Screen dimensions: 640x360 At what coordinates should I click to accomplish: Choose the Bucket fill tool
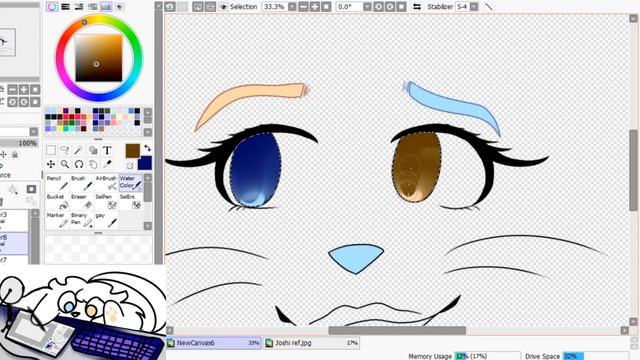(x=57, y=201)
